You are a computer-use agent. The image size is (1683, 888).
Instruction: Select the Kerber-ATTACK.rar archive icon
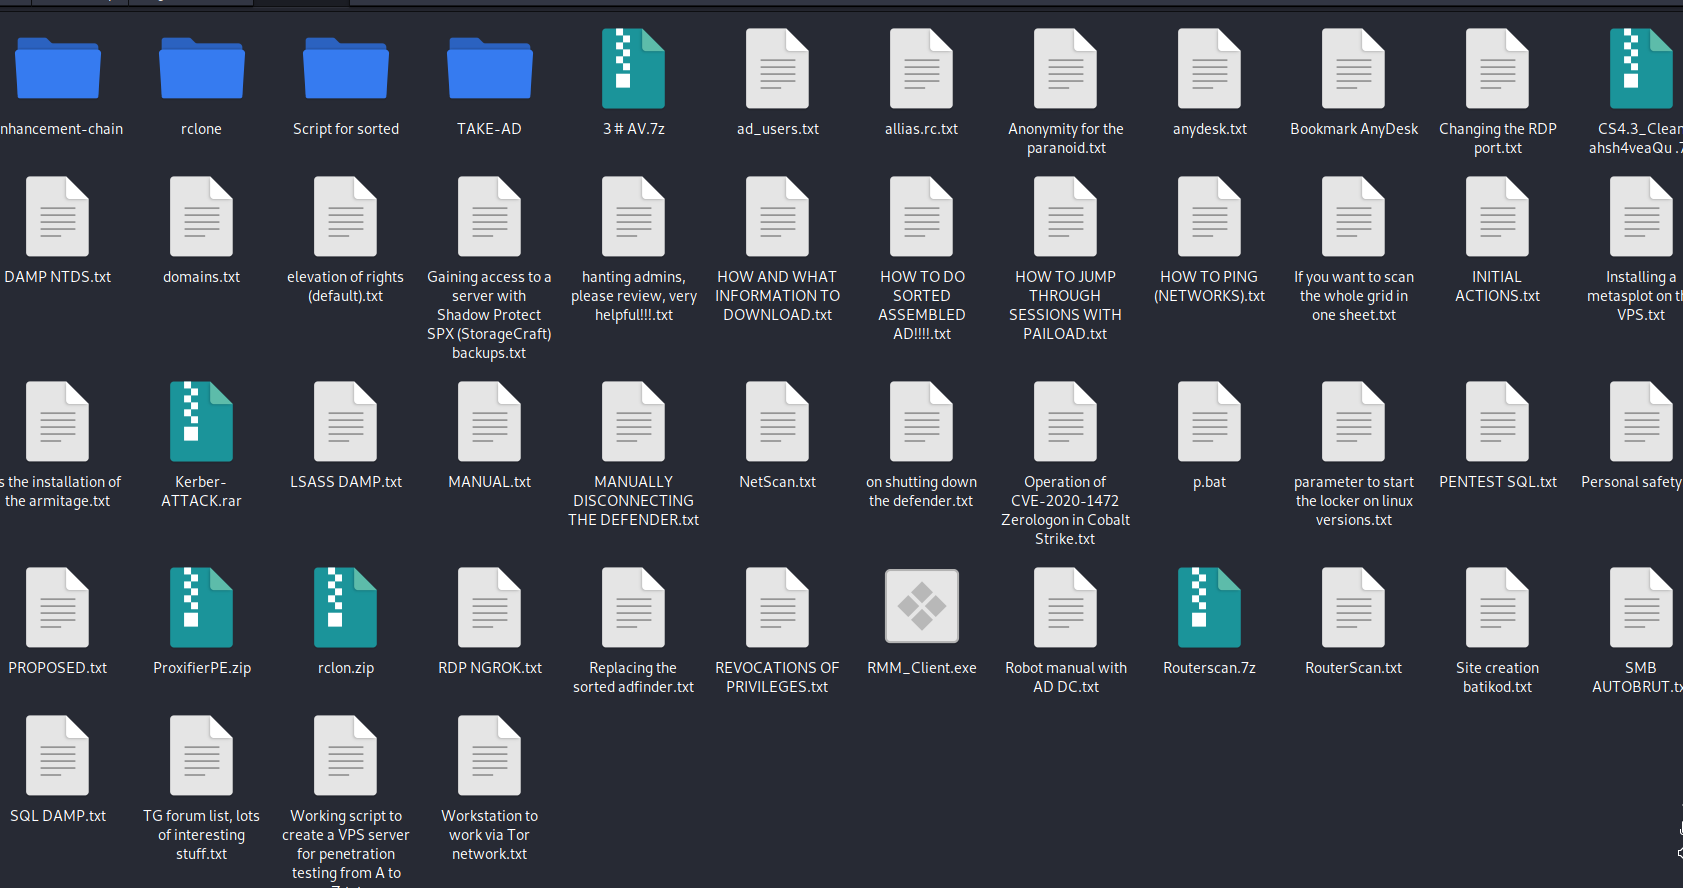pos(202,421)
